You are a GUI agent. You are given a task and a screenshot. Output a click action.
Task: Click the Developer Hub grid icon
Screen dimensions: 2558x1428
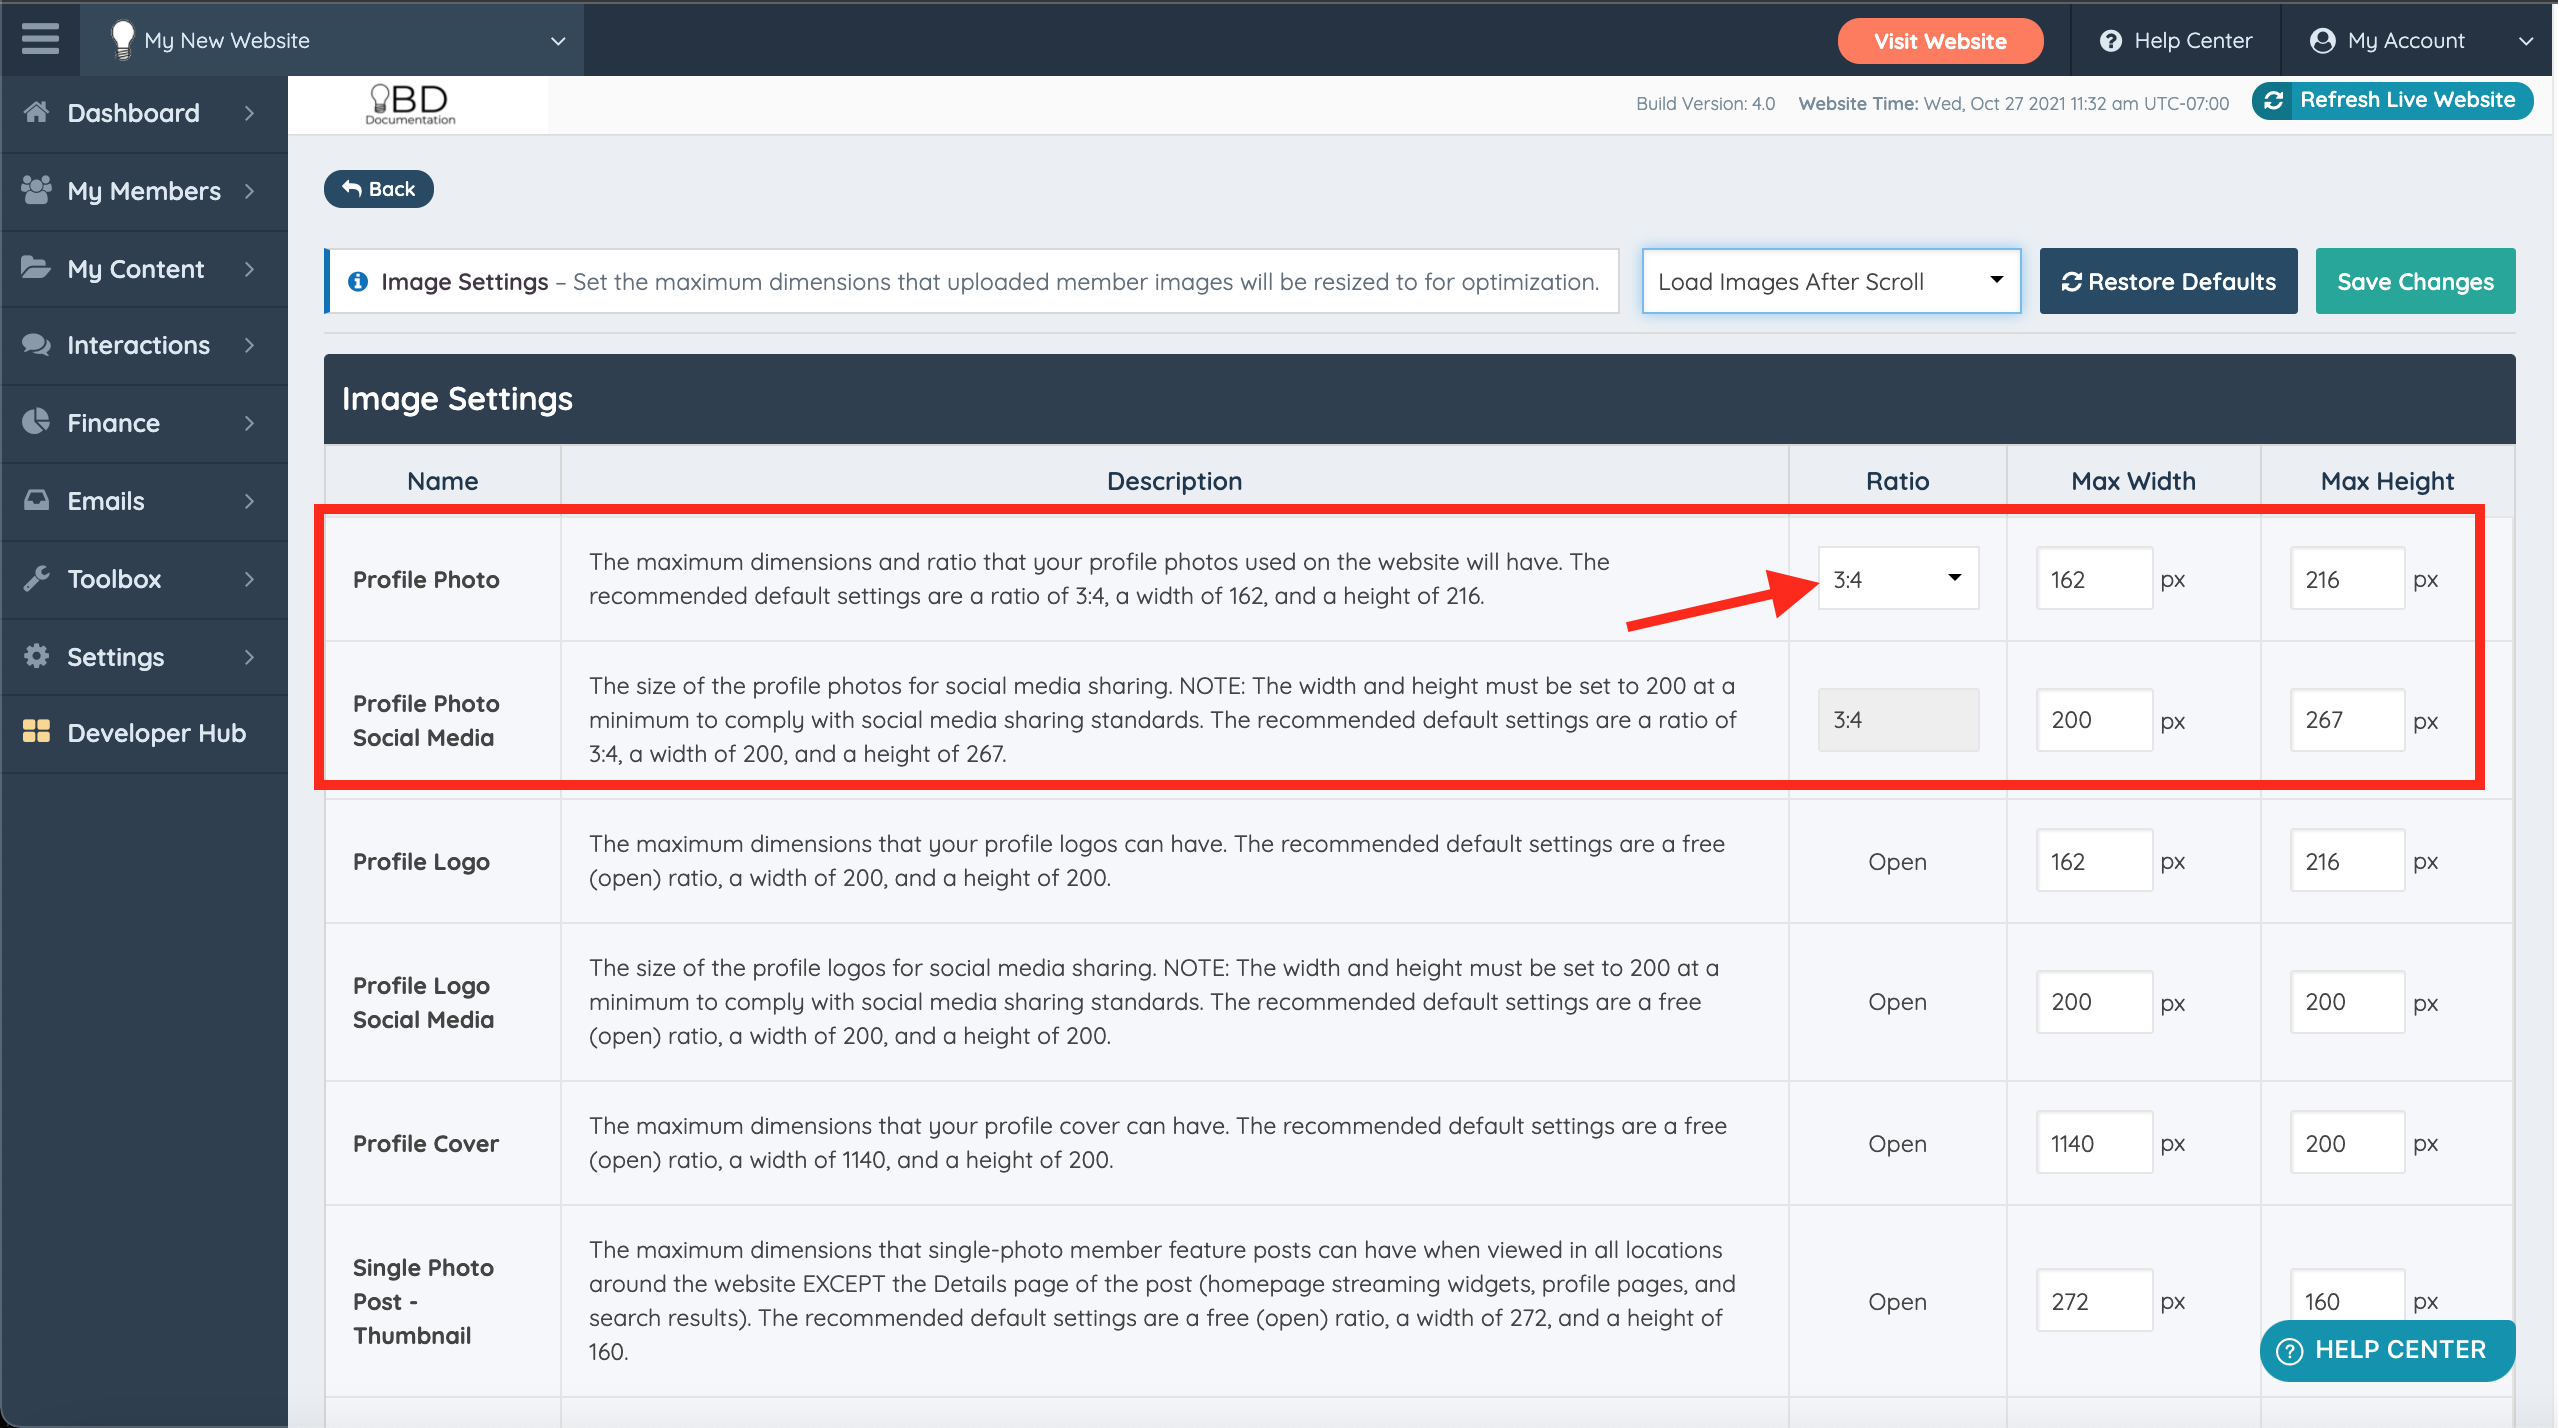click(37, 732)
